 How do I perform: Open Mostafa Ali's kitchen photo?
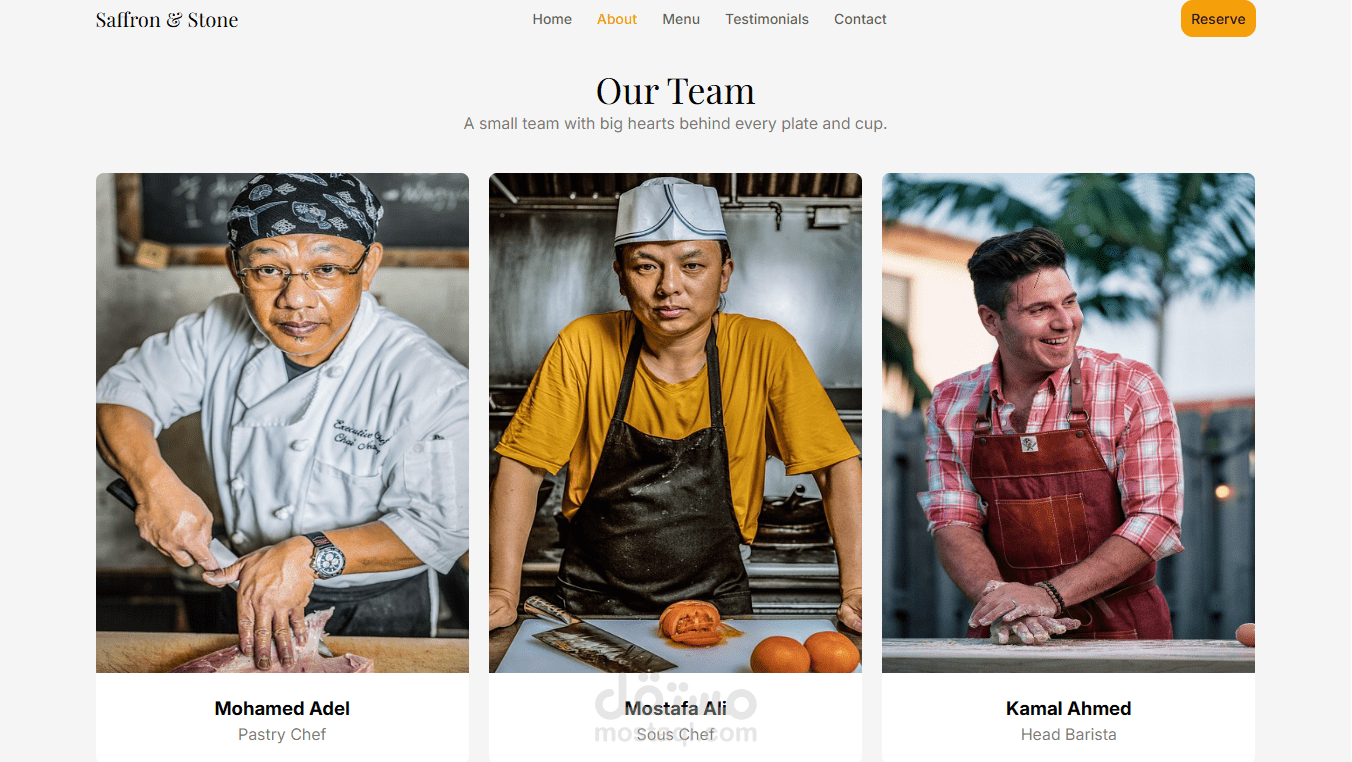[x=675, y=423]
